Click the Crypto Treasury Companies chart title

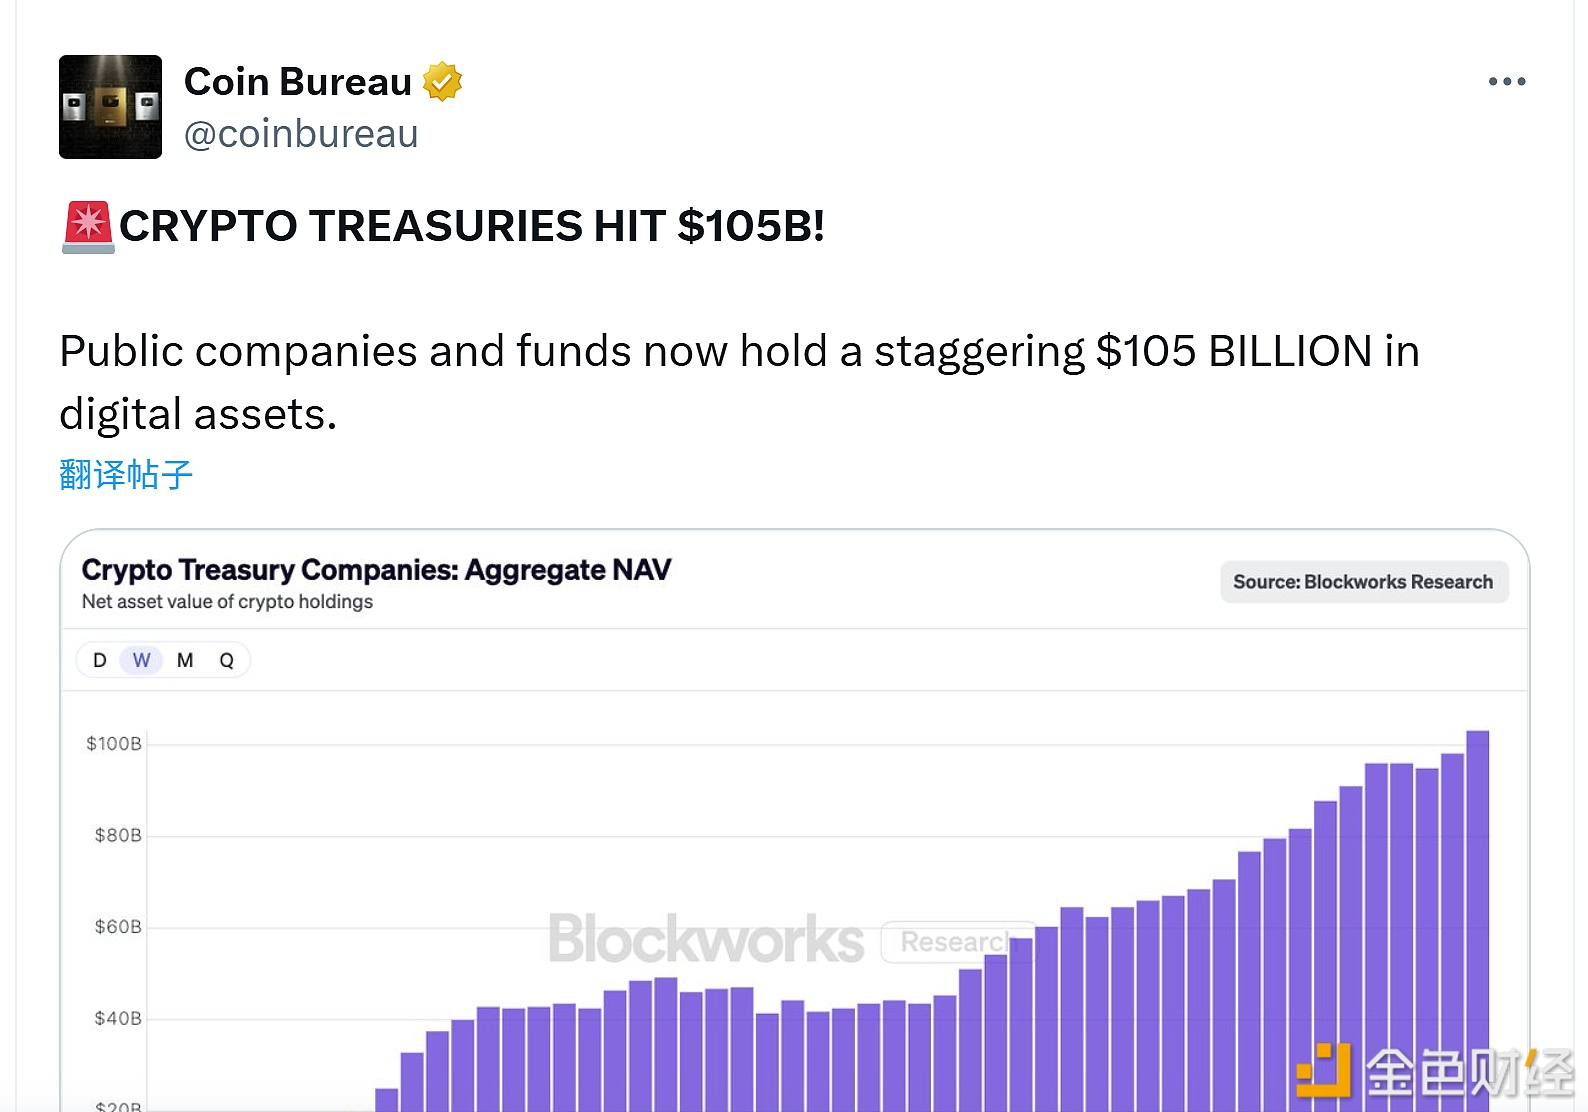pos(376,570)
